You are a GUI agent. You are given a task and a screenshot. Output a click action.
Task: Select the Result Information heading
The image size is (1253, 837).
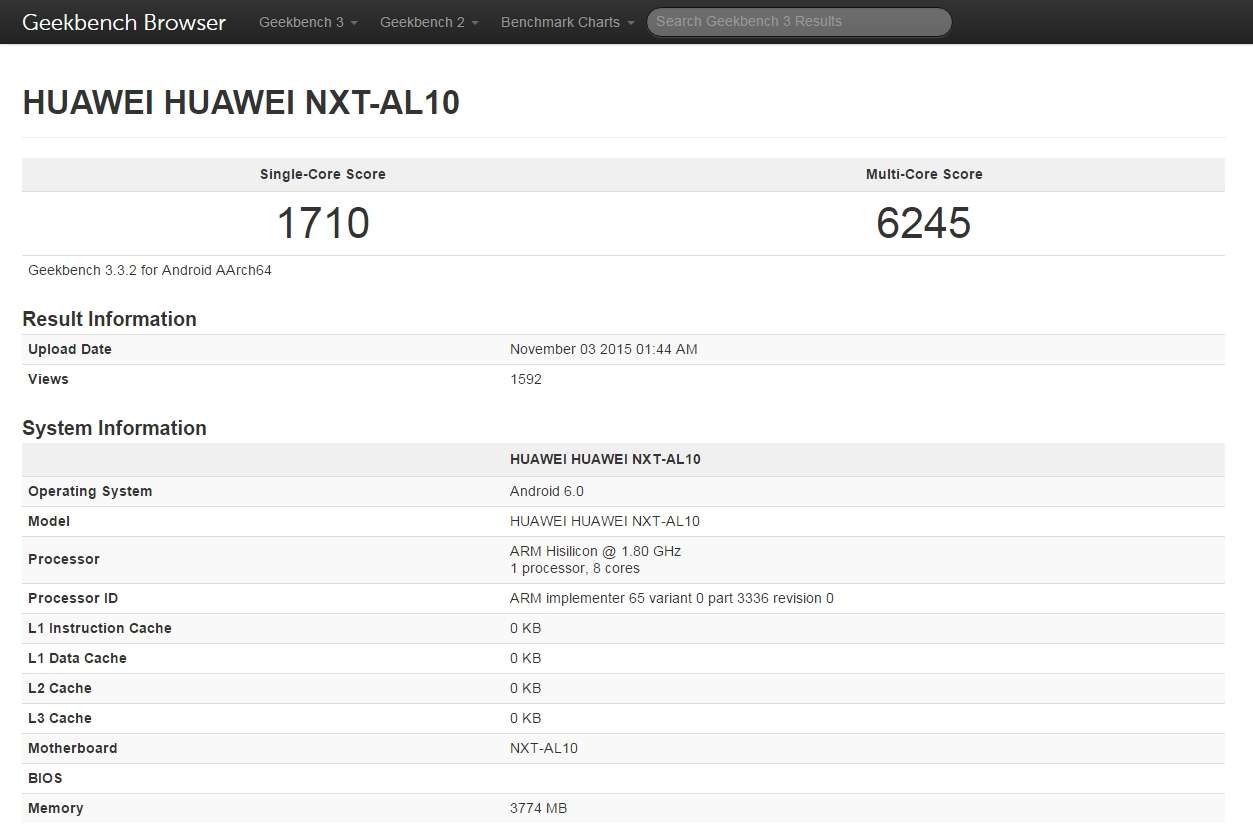coord(109,319)
